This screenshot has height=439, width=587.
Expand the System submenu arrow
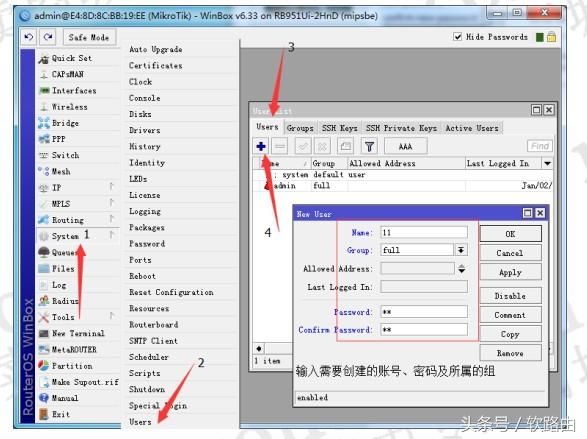point(112,235)
